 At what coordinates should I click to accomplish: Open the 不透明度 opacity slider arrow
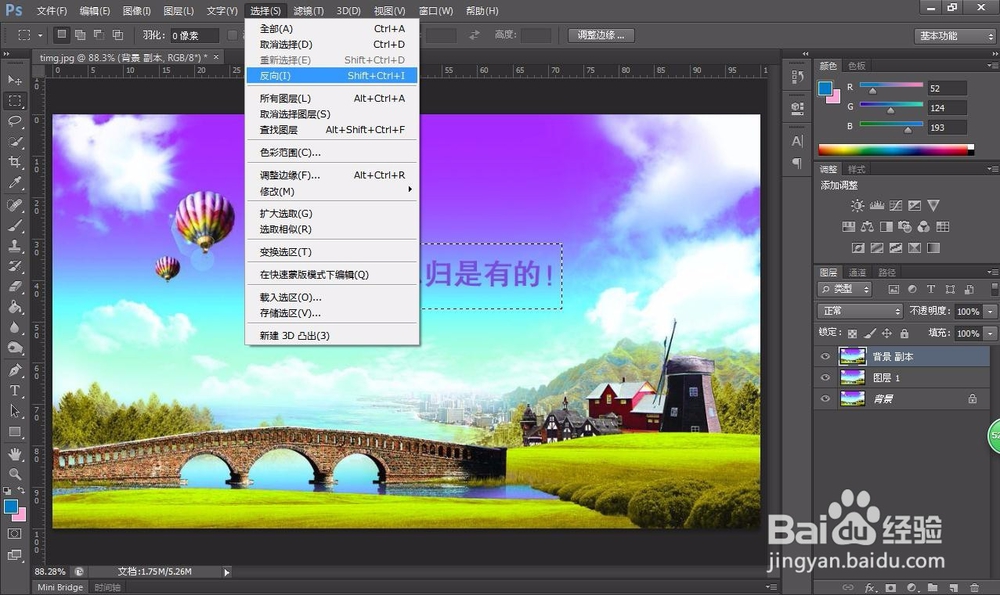coord(990,311)
